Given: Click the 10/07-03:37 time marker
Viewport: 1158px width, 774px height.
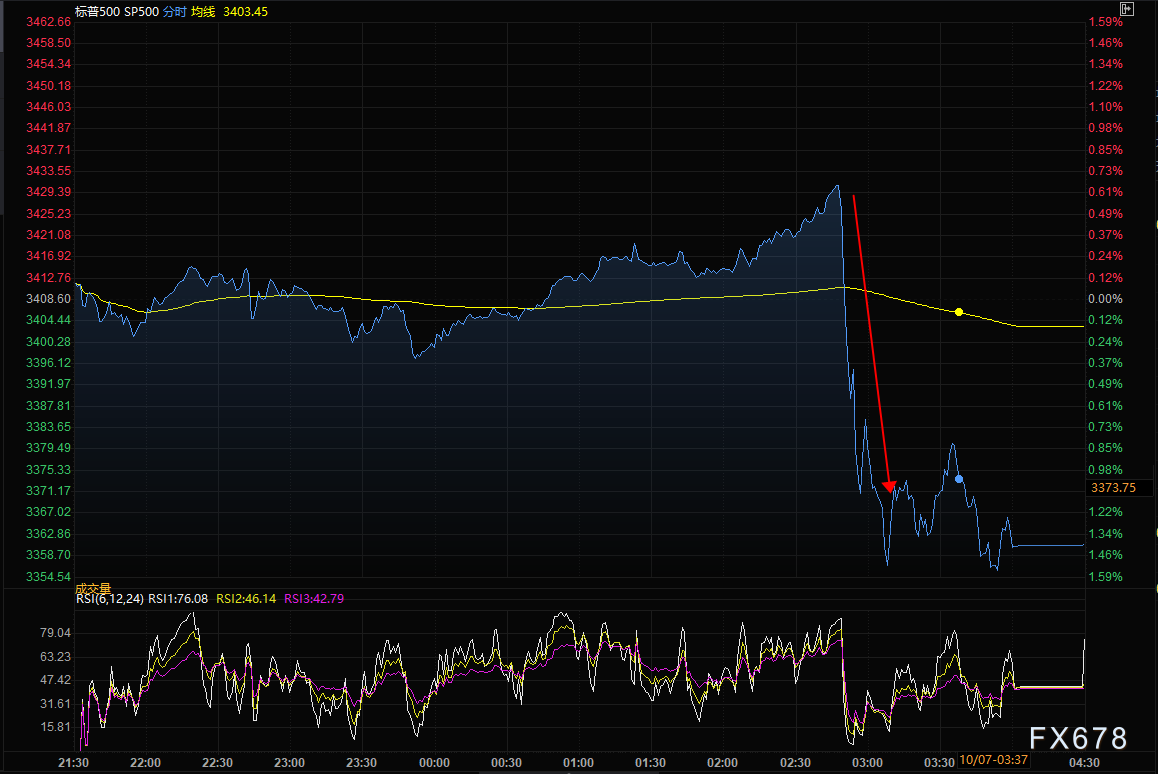Looking at the screenshot, I should [x=994, y=761].
